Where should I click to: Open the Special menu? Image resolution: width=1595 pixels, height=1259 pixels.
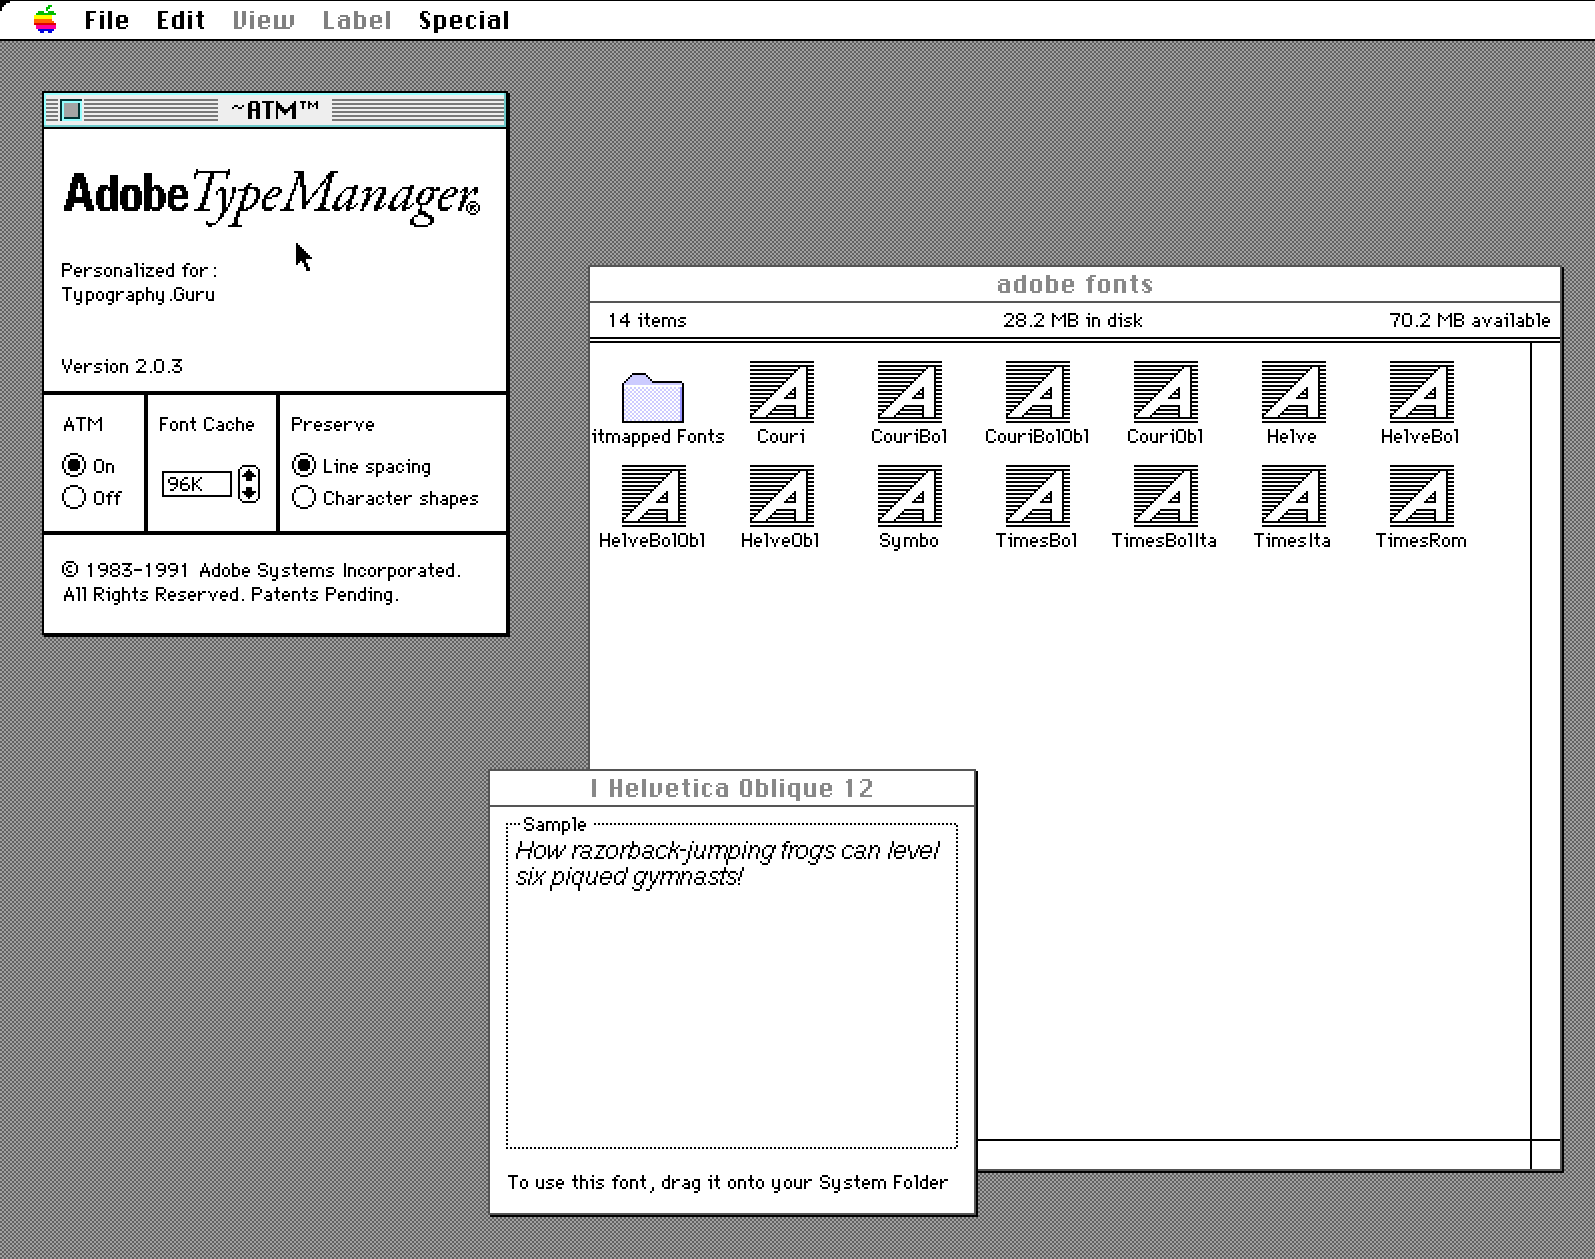464,20
